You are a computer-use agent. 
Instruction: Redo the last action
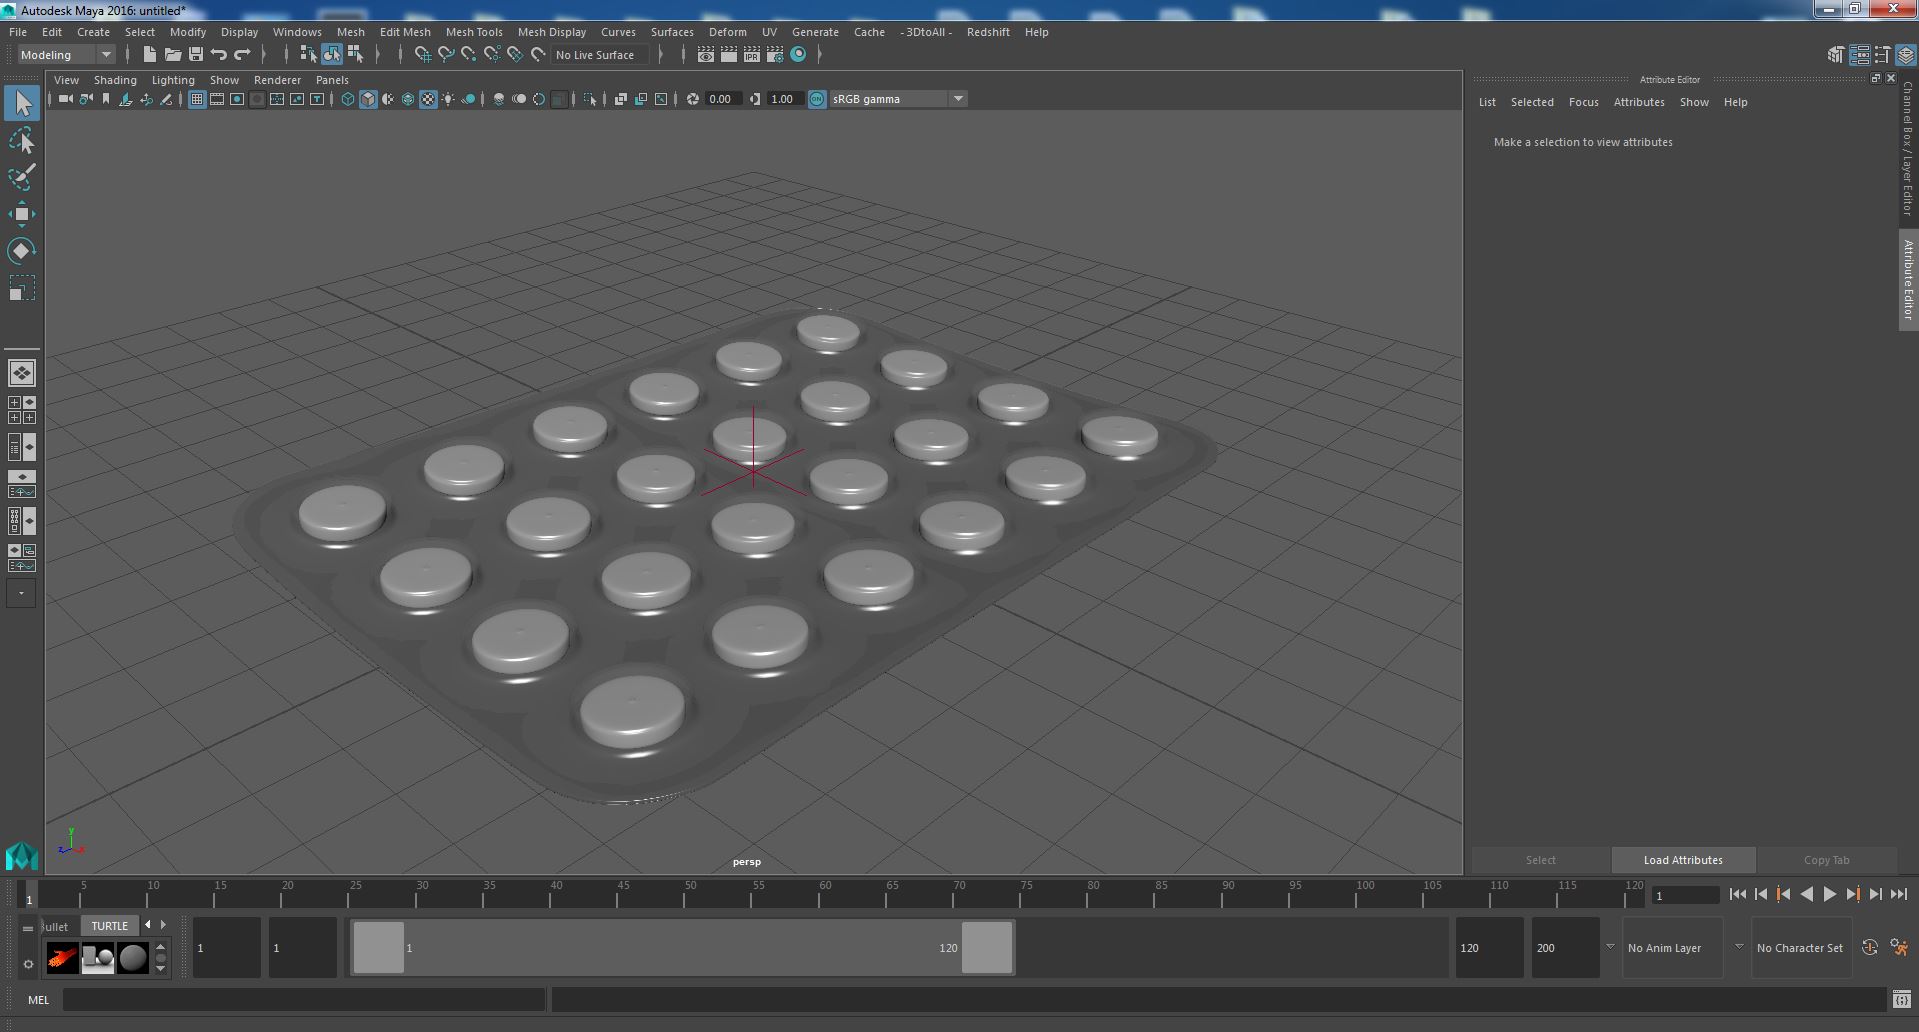tap(242, 54)
